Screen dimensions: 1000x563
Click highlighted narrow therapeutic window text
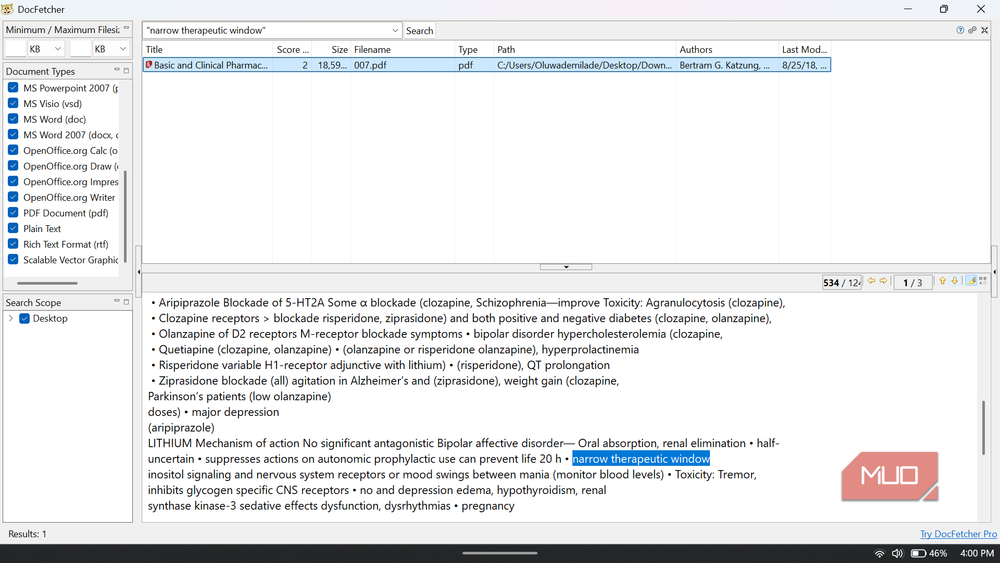[x=640, y=458]
